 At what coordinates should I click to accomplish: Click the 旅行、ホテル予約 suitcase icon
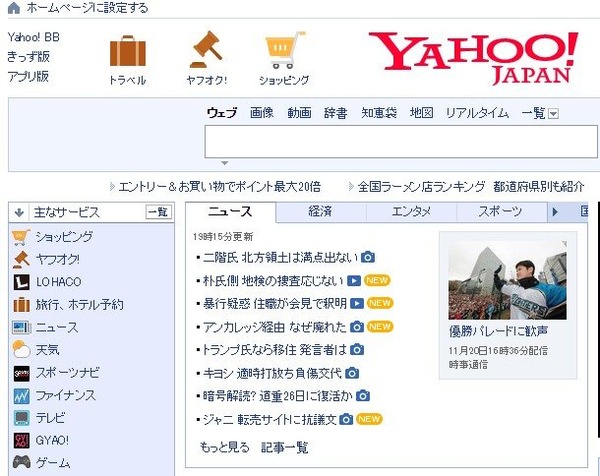(21, 305)
